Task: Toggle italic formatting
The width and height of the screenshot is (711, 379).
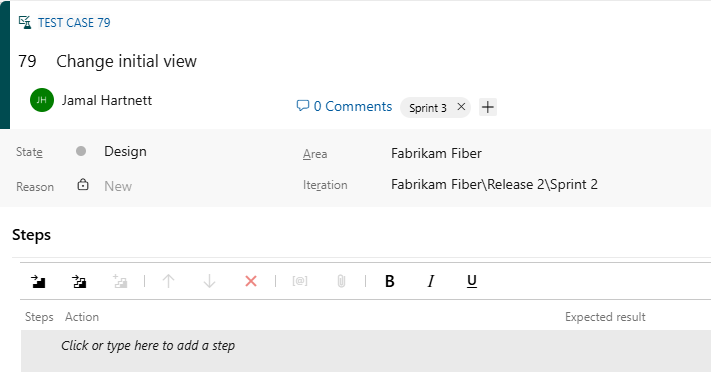Action: 431,282
